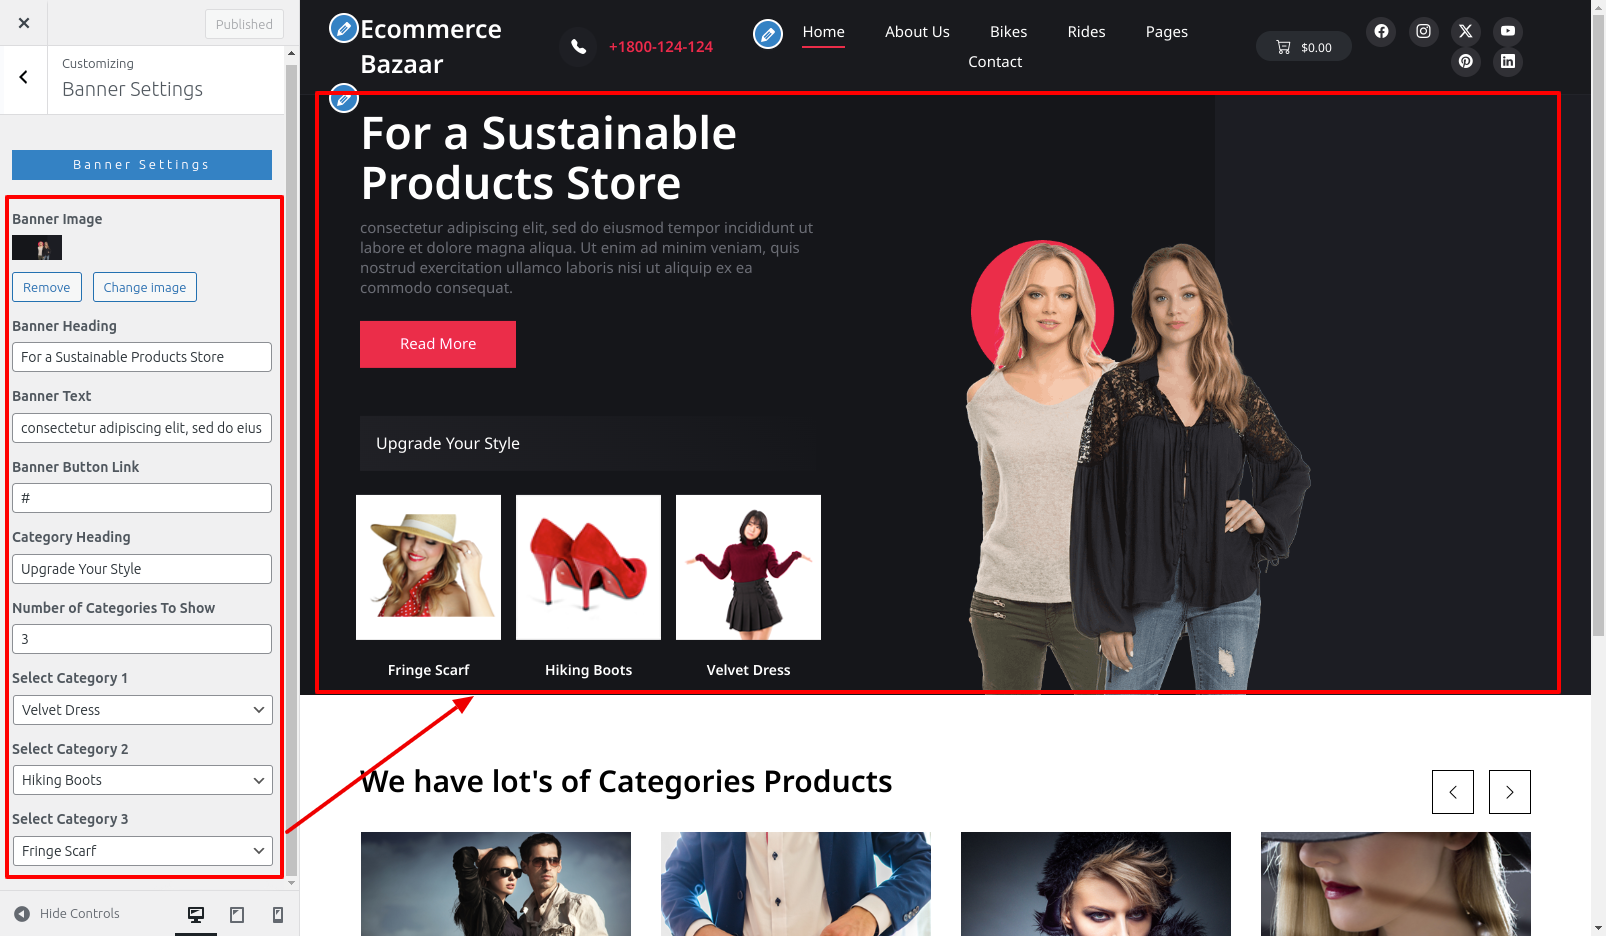Open the Pinterest social icon
The image size is (1606, 936).
1466,61
